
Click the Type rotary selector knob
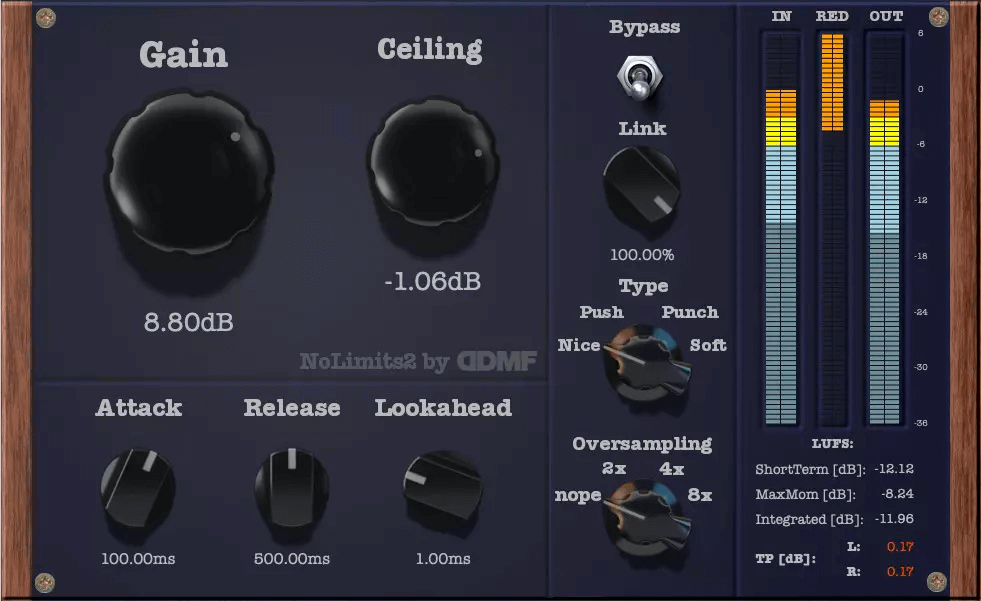coord(644,366)
